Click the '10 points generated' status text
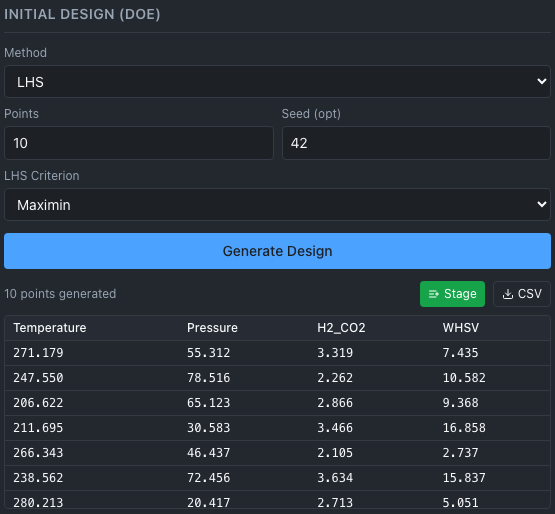The height and width of the screenshot is (514, 555). [60, 294]
